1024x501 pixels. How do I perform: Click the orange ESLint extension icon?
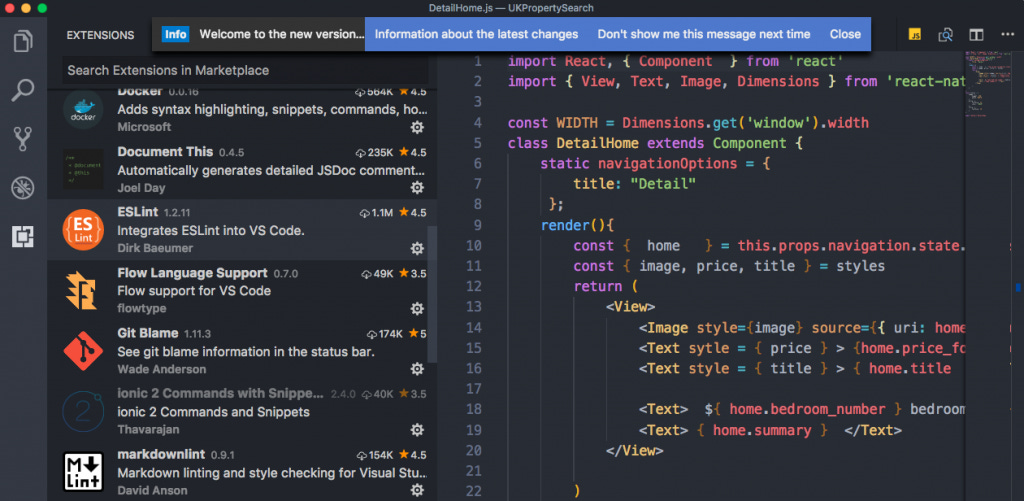(84, 230)
